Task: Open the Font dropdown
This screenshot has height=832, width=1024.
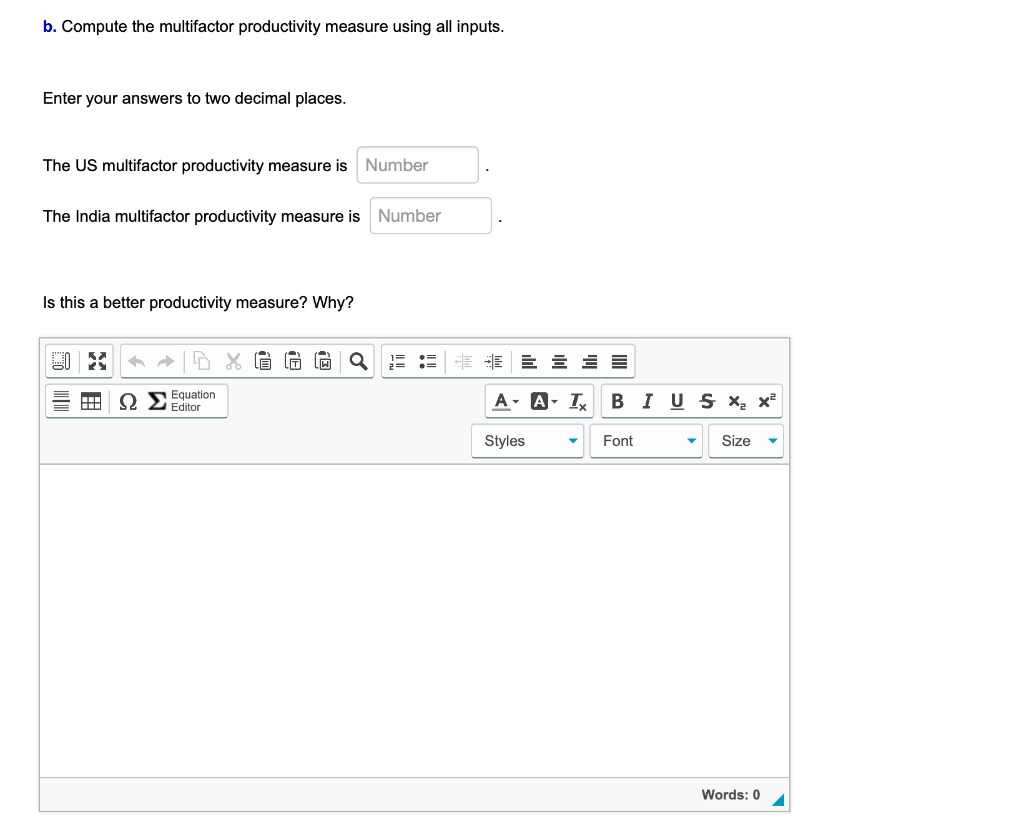Action: 647,441
